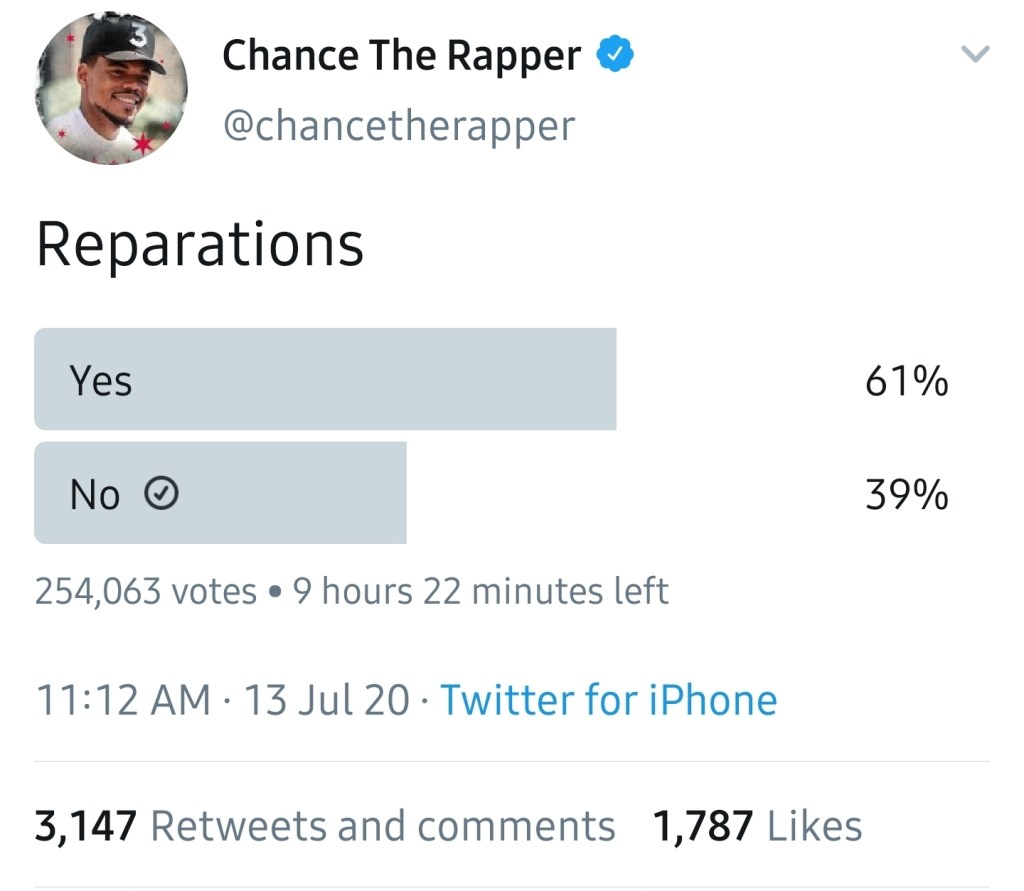Select the Yes poll option bar

pos(325,380)
